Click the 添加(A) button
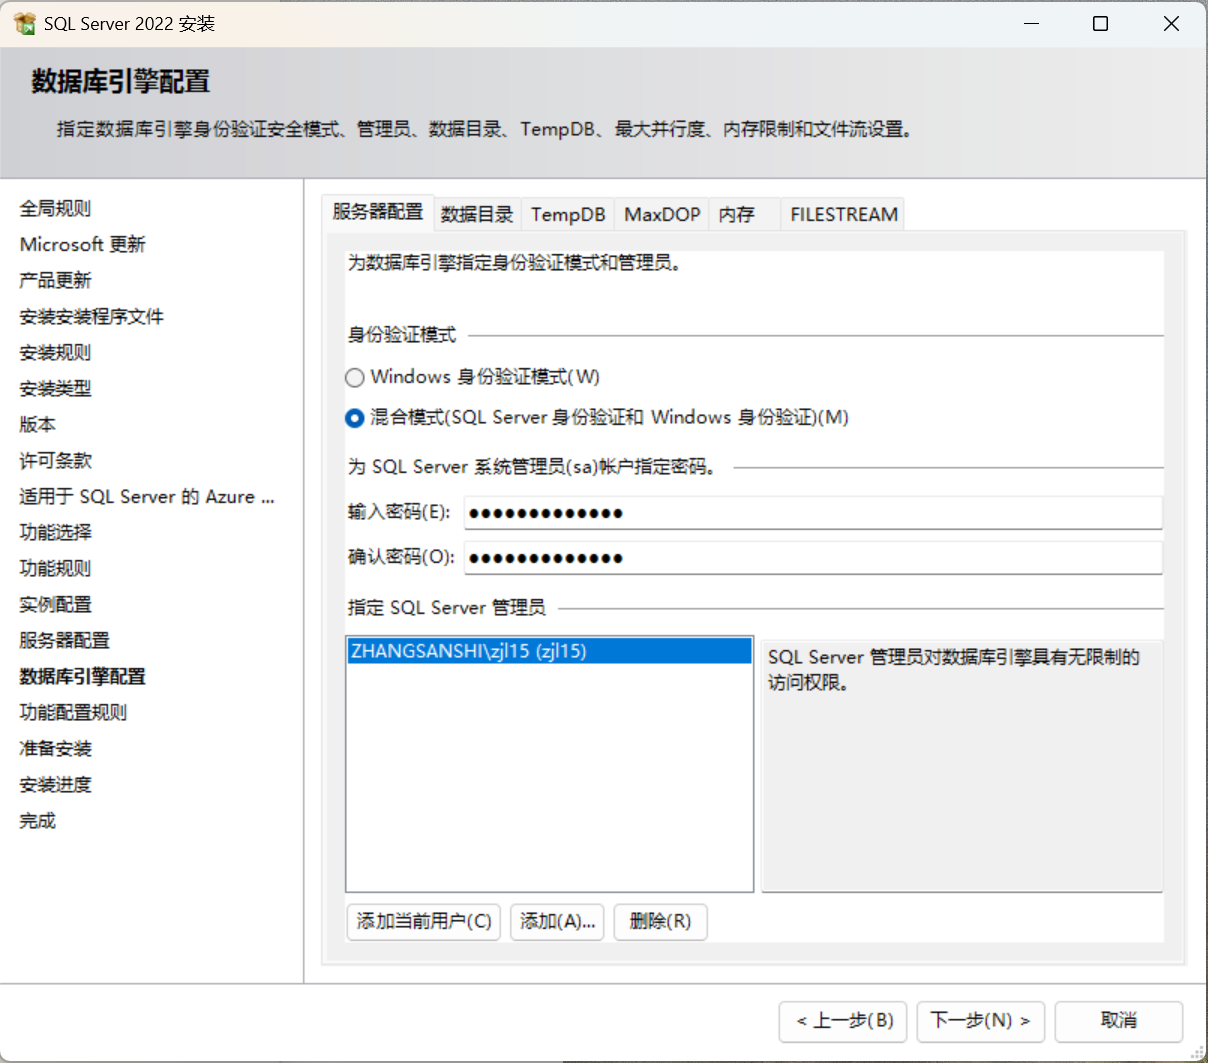 [x=557, y=921]
